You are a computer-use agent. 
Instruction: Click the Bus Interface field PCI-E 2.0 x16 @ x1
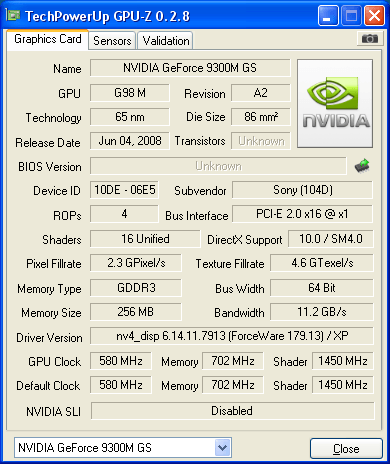pyautogui.click(x=303, y=214)
